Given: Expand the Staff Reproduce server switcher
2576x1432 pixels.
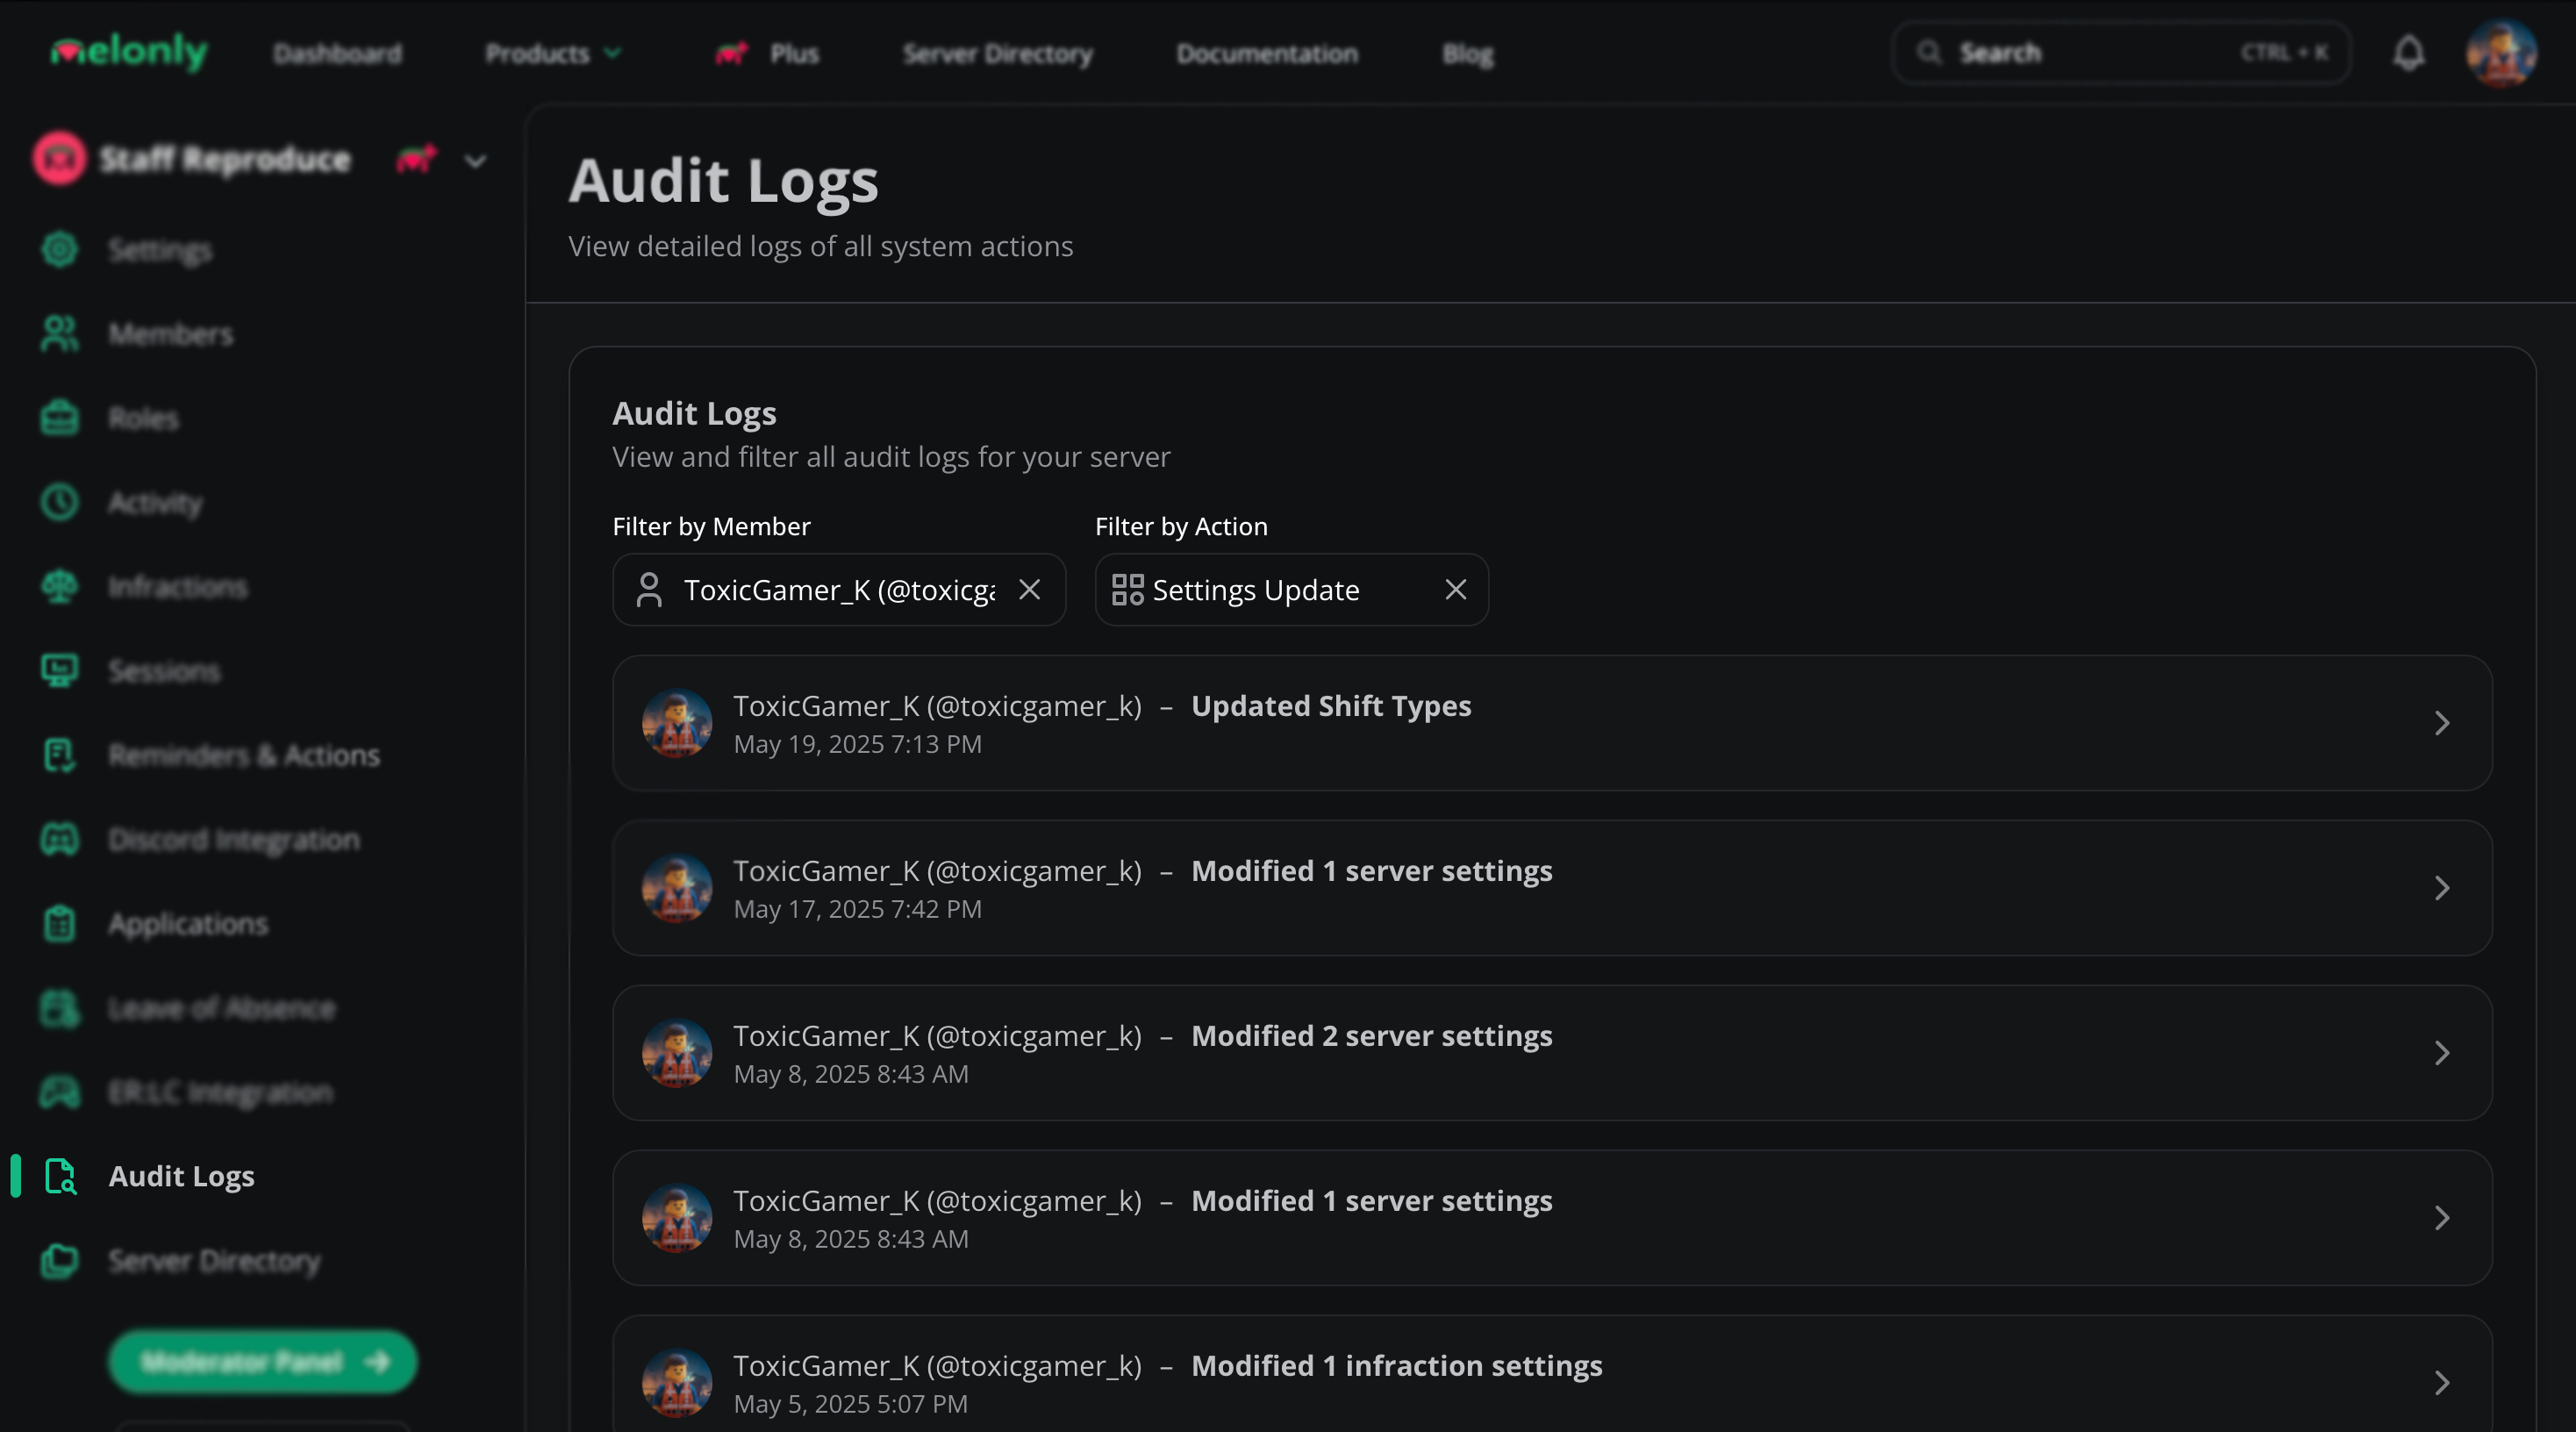Looking at the screenshot, I should pyautogui.click(x=475, y=160).
